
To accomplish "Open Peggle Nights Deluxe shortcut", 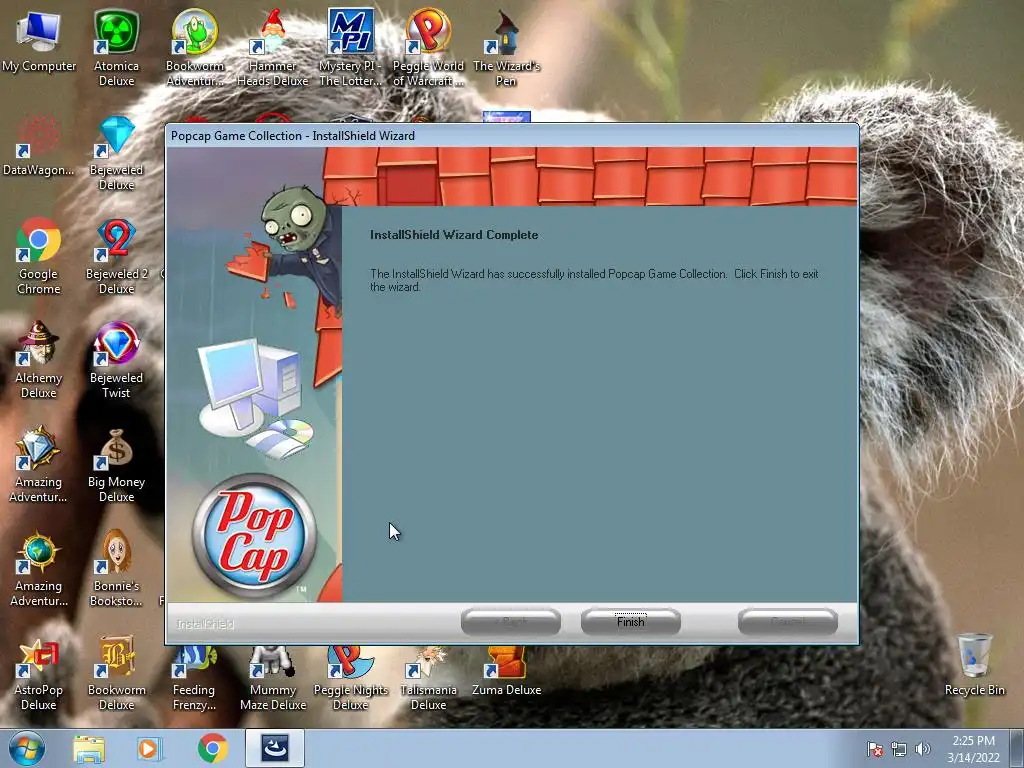I will 351,678.
